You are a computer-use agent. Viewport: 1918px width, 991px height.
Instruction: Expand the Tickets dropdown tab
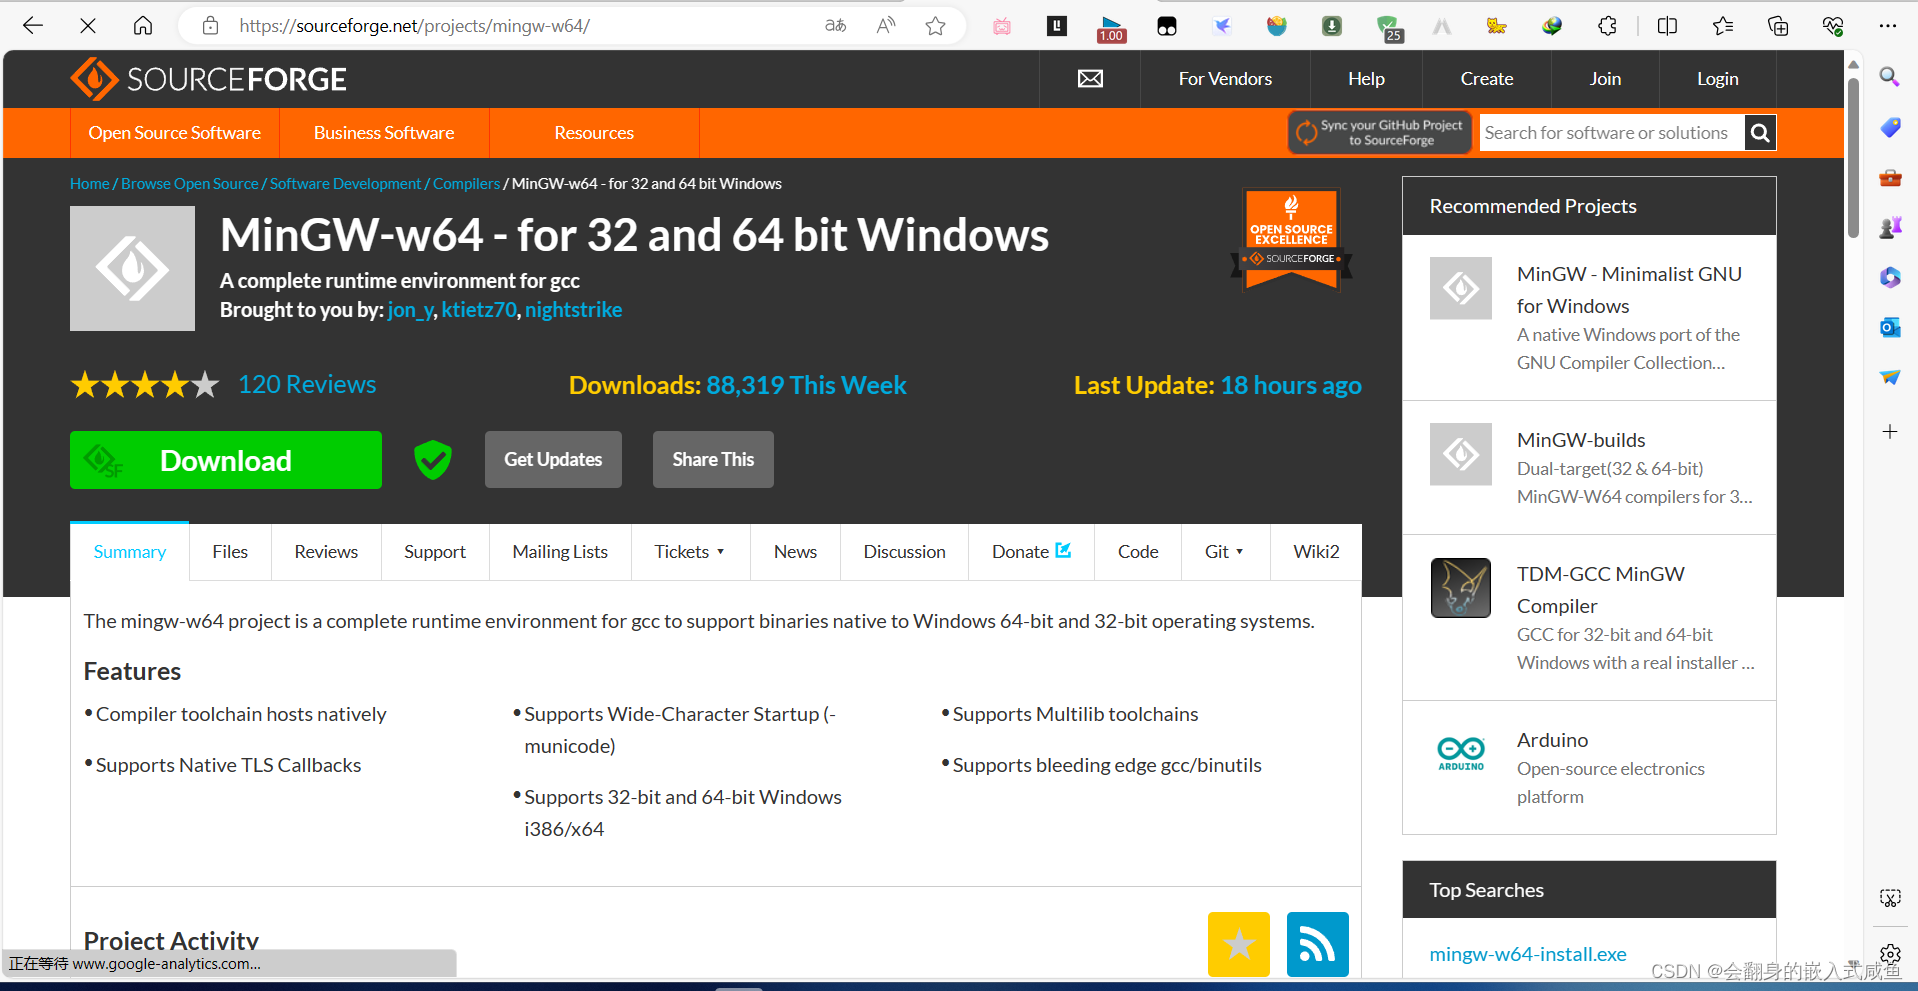690,552
